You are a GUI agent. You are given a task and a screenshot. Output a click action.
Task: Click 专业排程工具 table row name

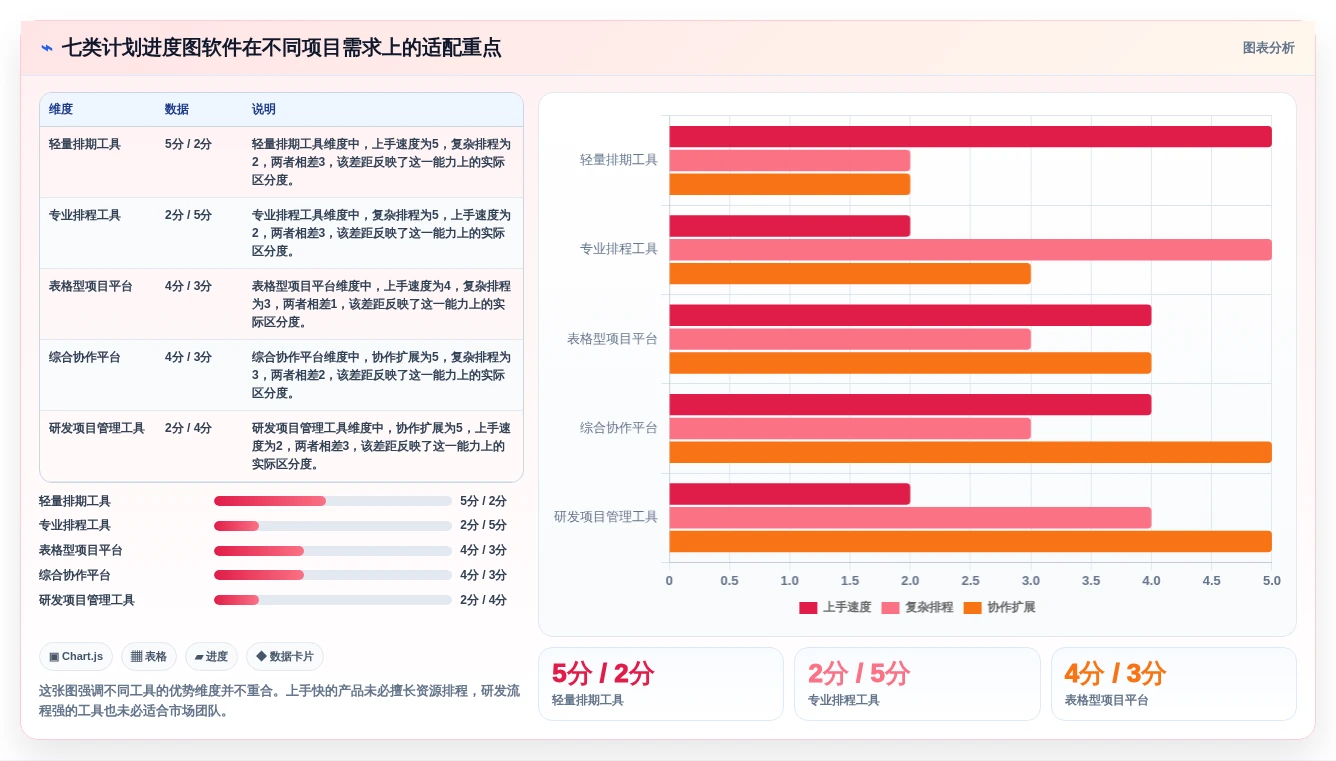85,215
